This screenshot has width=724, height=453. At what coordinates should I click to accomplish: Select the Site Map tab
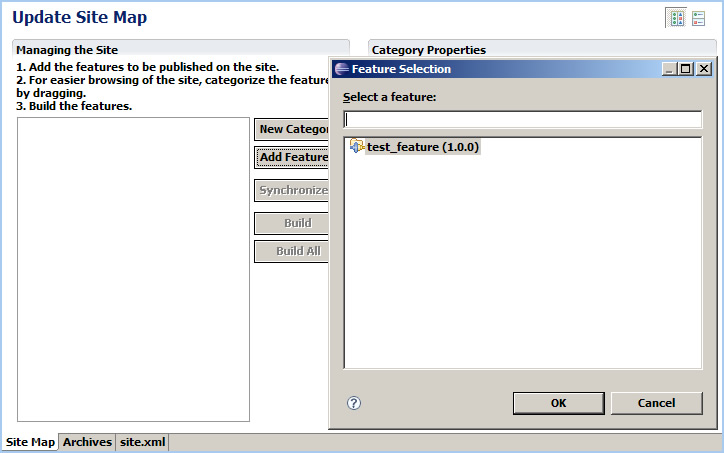click(30, 442)
